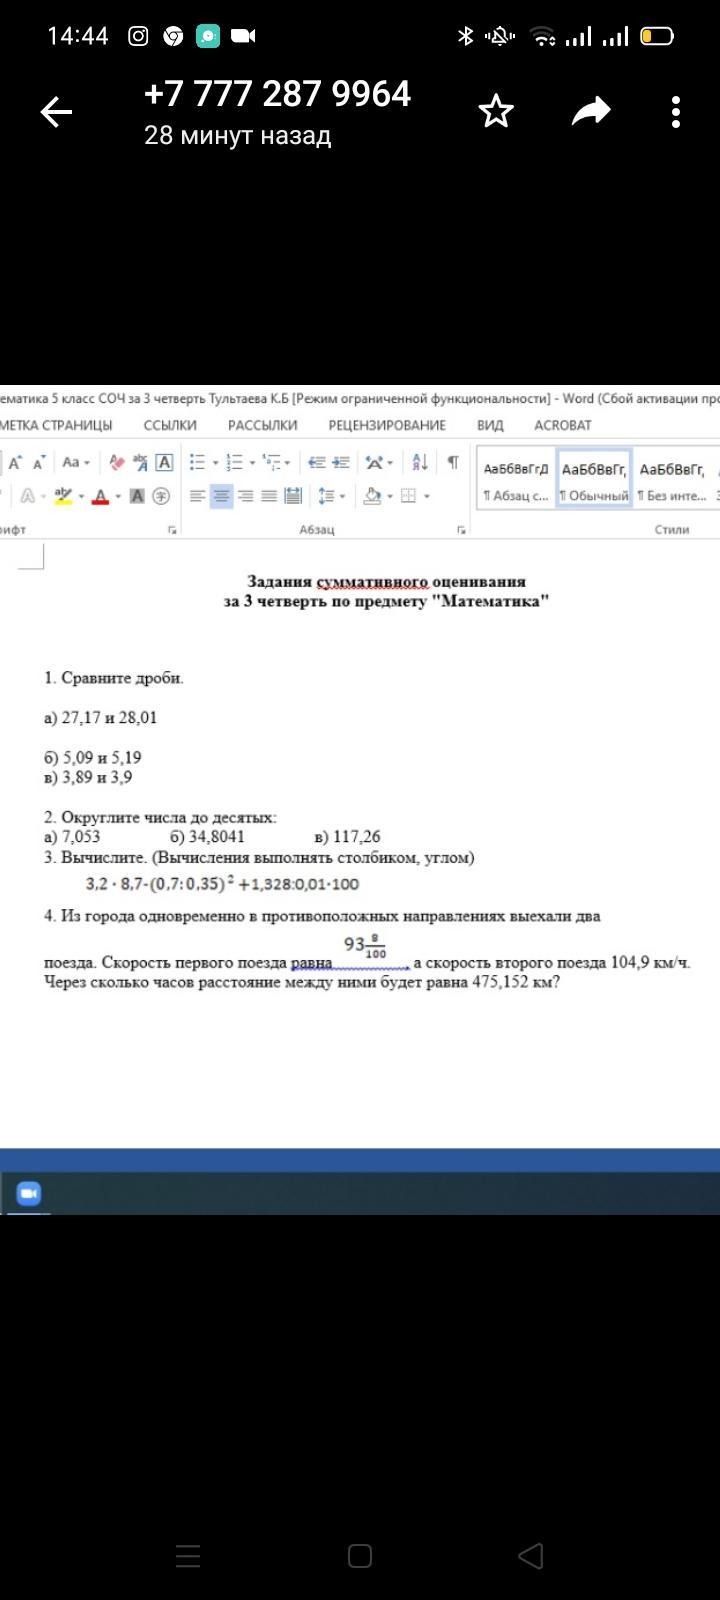The image size is (720, 1600).
Task: Open the line spacing dropdown
Action: tap(330, 495)
